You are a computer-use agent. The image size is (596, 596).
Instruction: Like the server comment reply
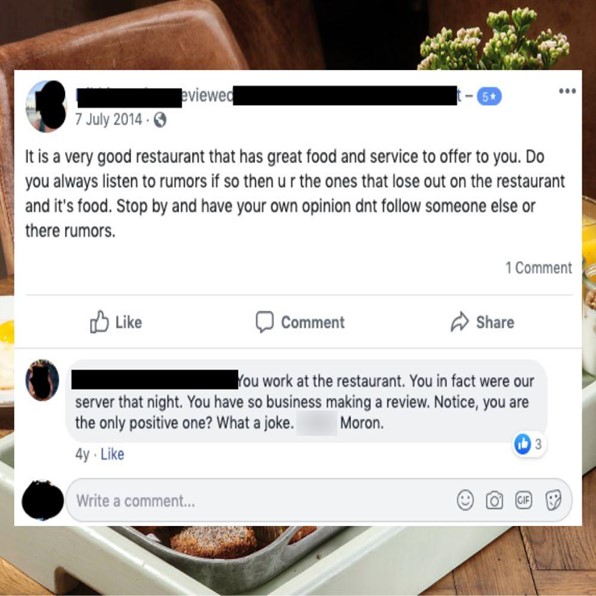coord(112,454)
